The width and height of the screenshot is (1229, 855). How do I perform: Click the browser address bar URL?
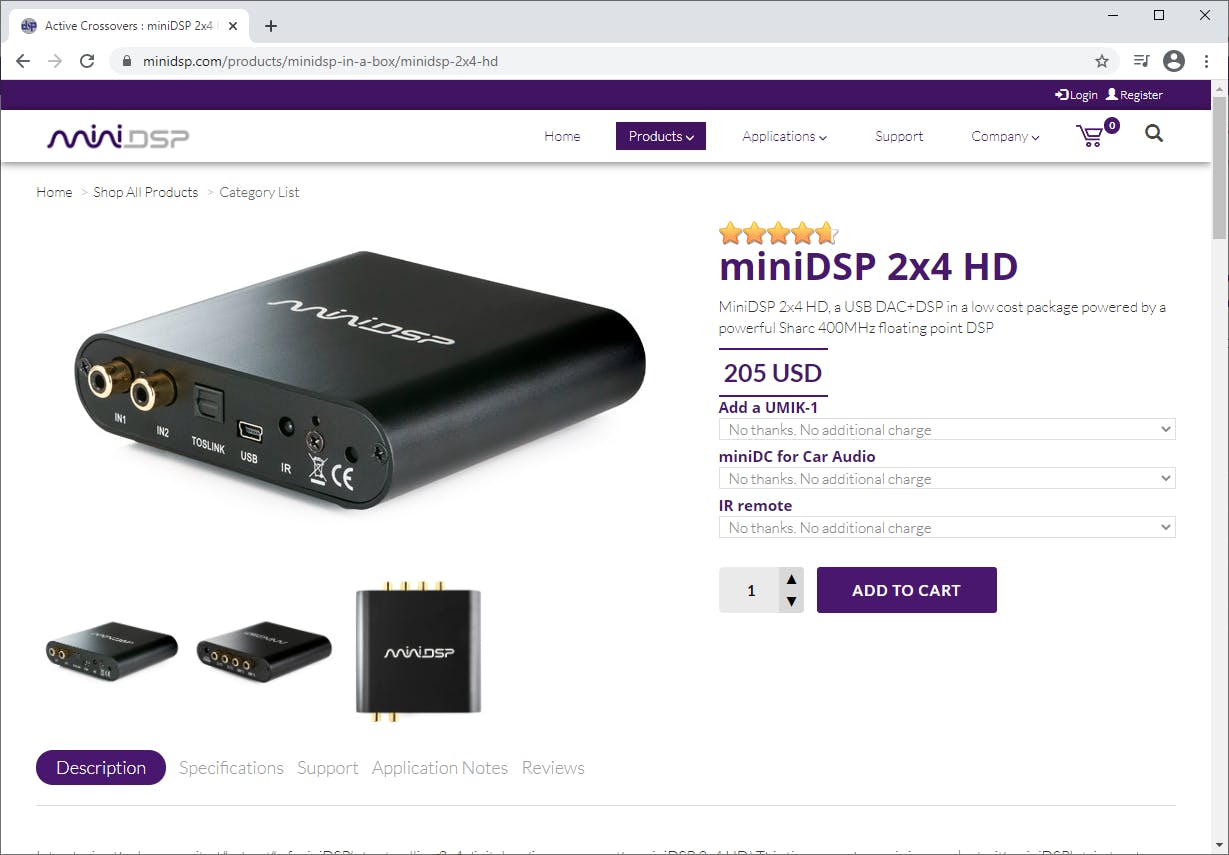click(x=320, y=61)
